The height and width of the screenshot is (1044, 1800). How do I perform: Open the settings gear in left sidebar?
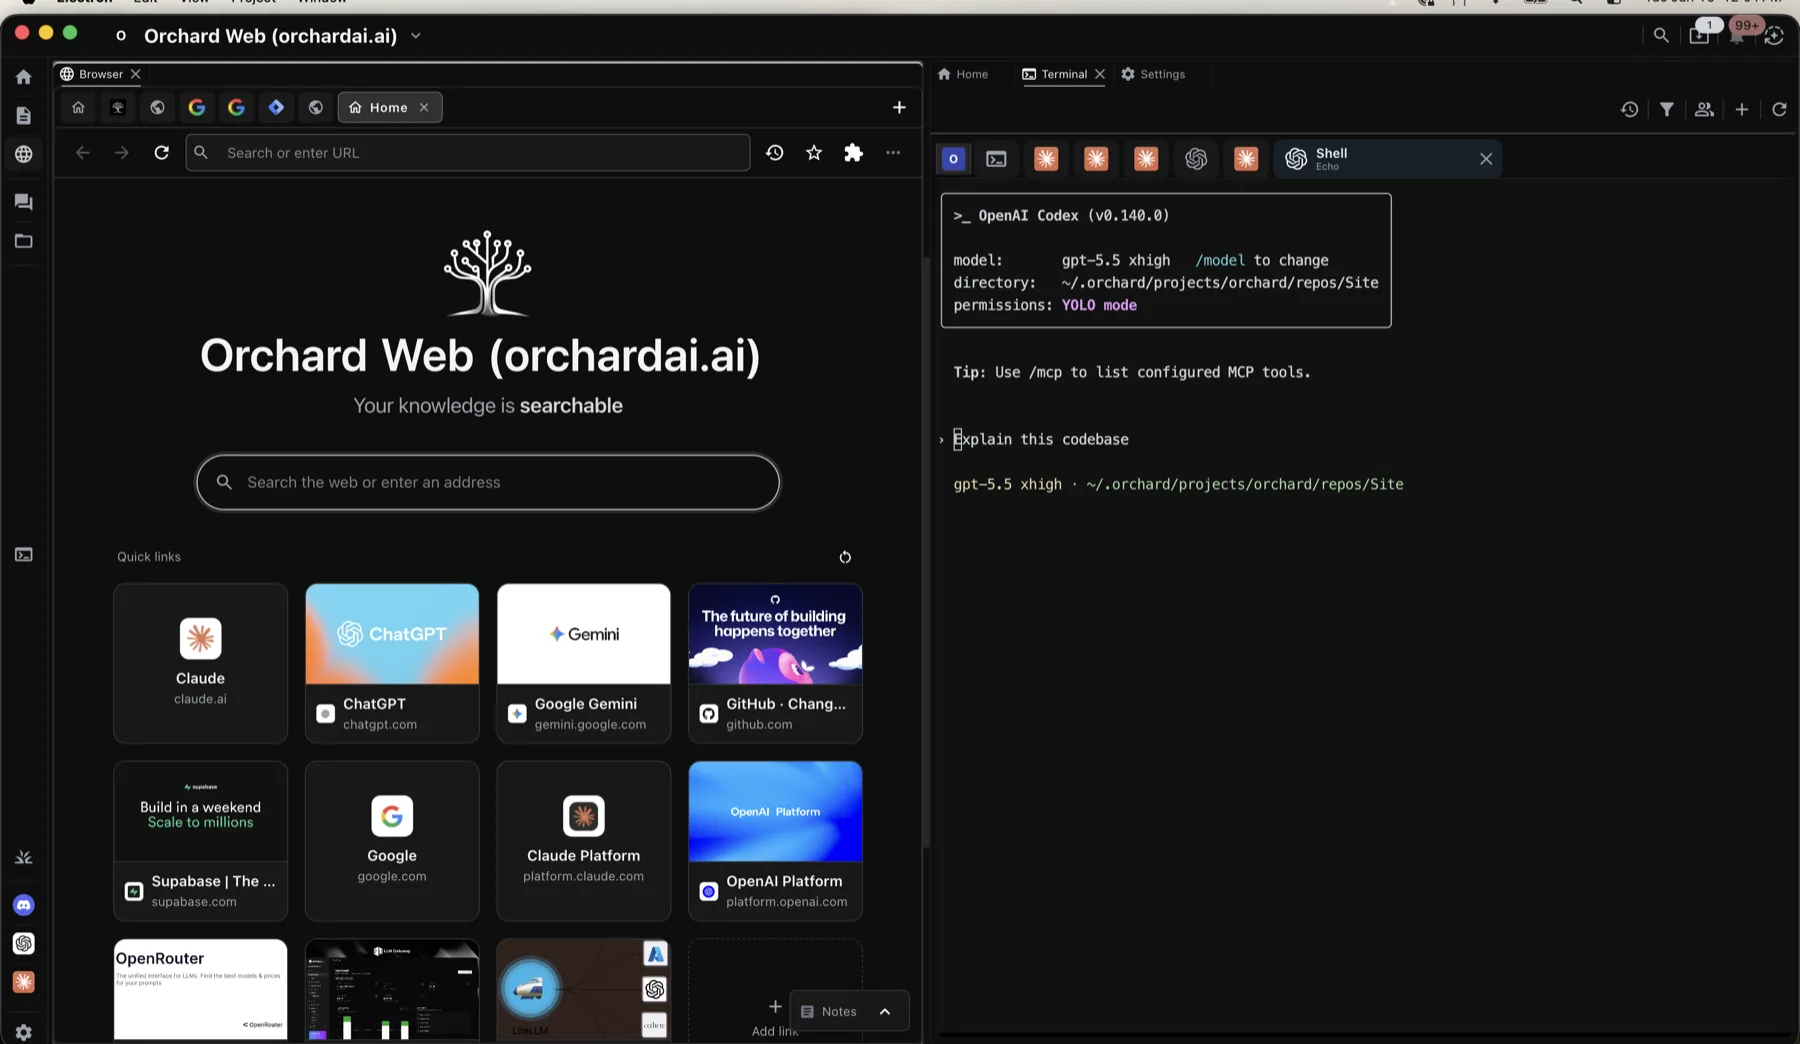[24, 1032]
